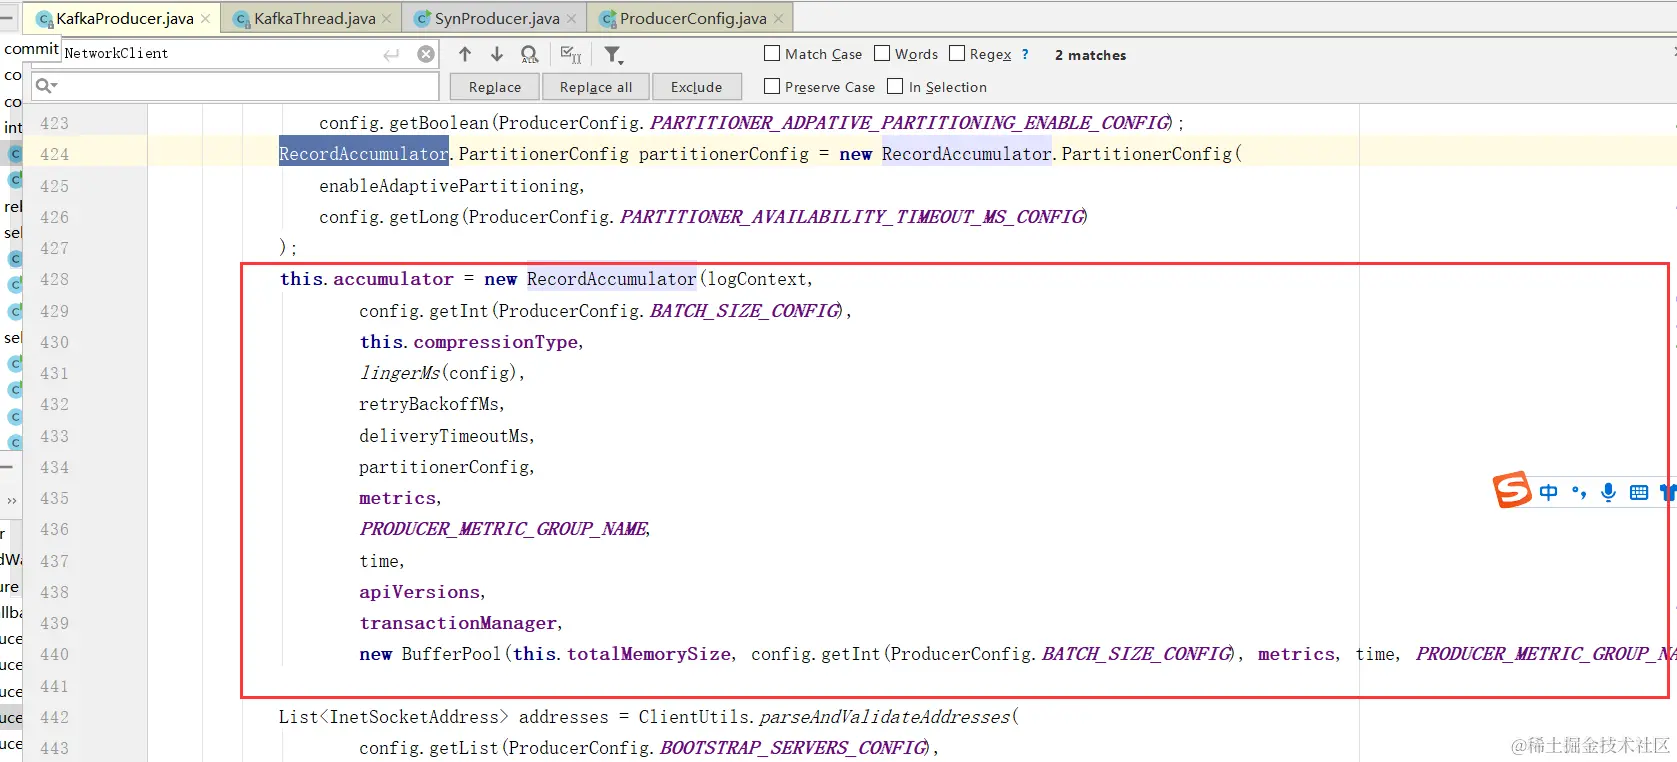Image resolution: width=1677 pixels, height=762 pixels.
Task: Click 'apiVersions' on line 438
Action: [x=419, y=592]
